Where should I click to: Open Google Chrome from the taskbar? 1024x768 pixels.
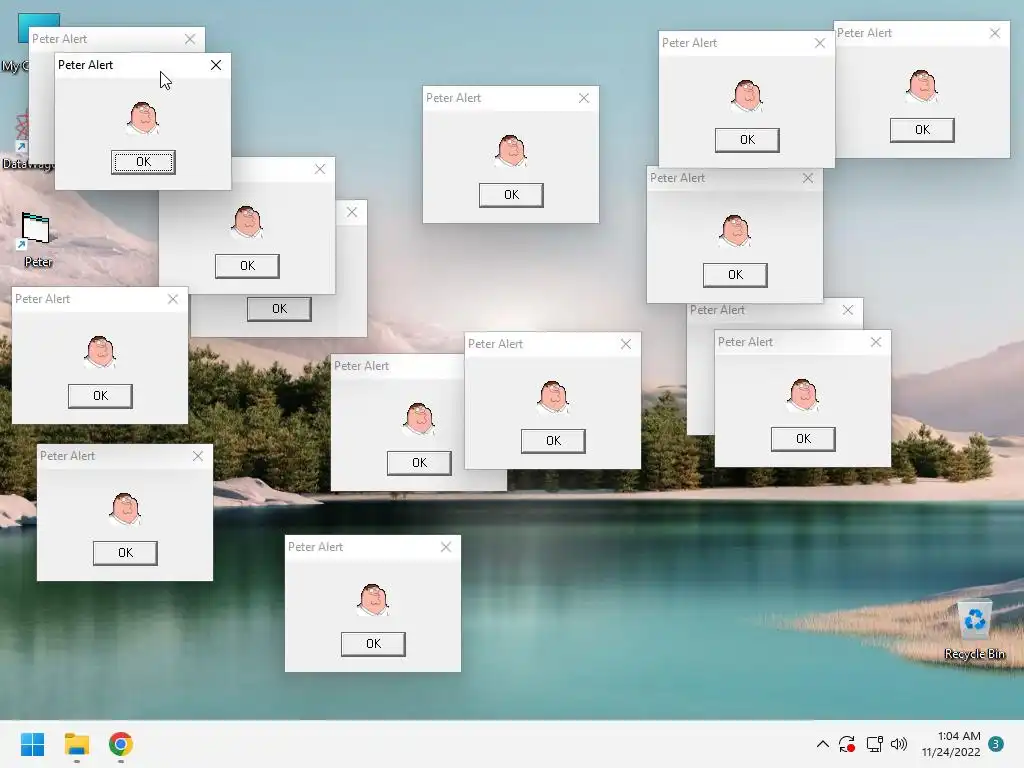(121, 744)
